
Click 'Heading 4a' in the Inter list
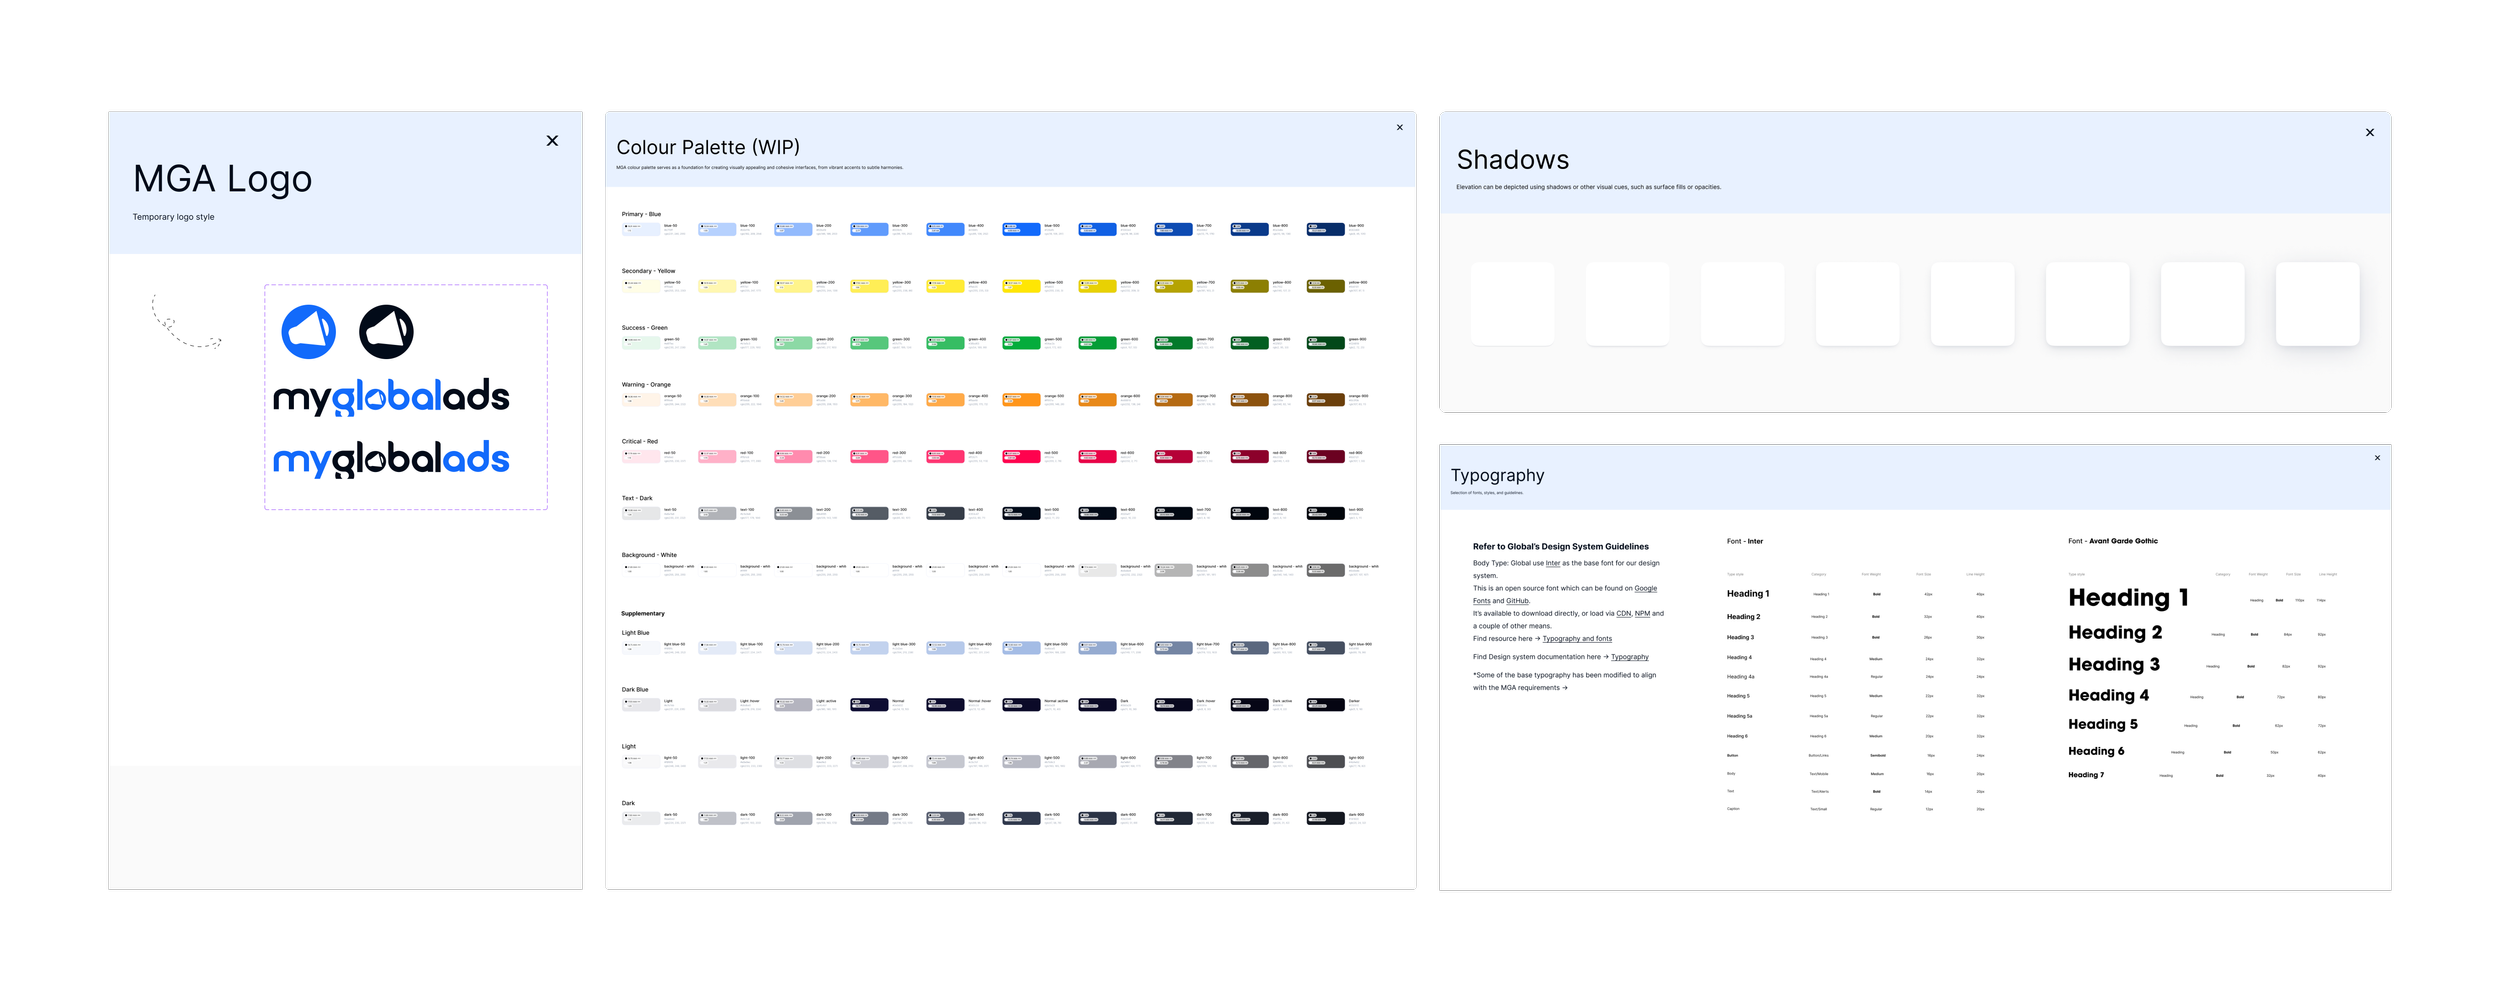(x=1740, y=677)
